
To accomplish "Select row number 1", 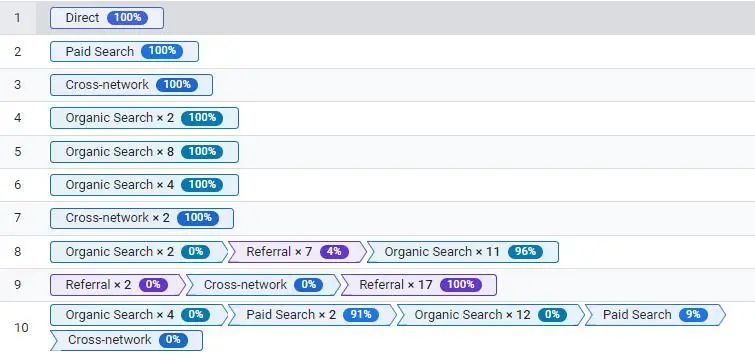I will [x=18, y=18].
